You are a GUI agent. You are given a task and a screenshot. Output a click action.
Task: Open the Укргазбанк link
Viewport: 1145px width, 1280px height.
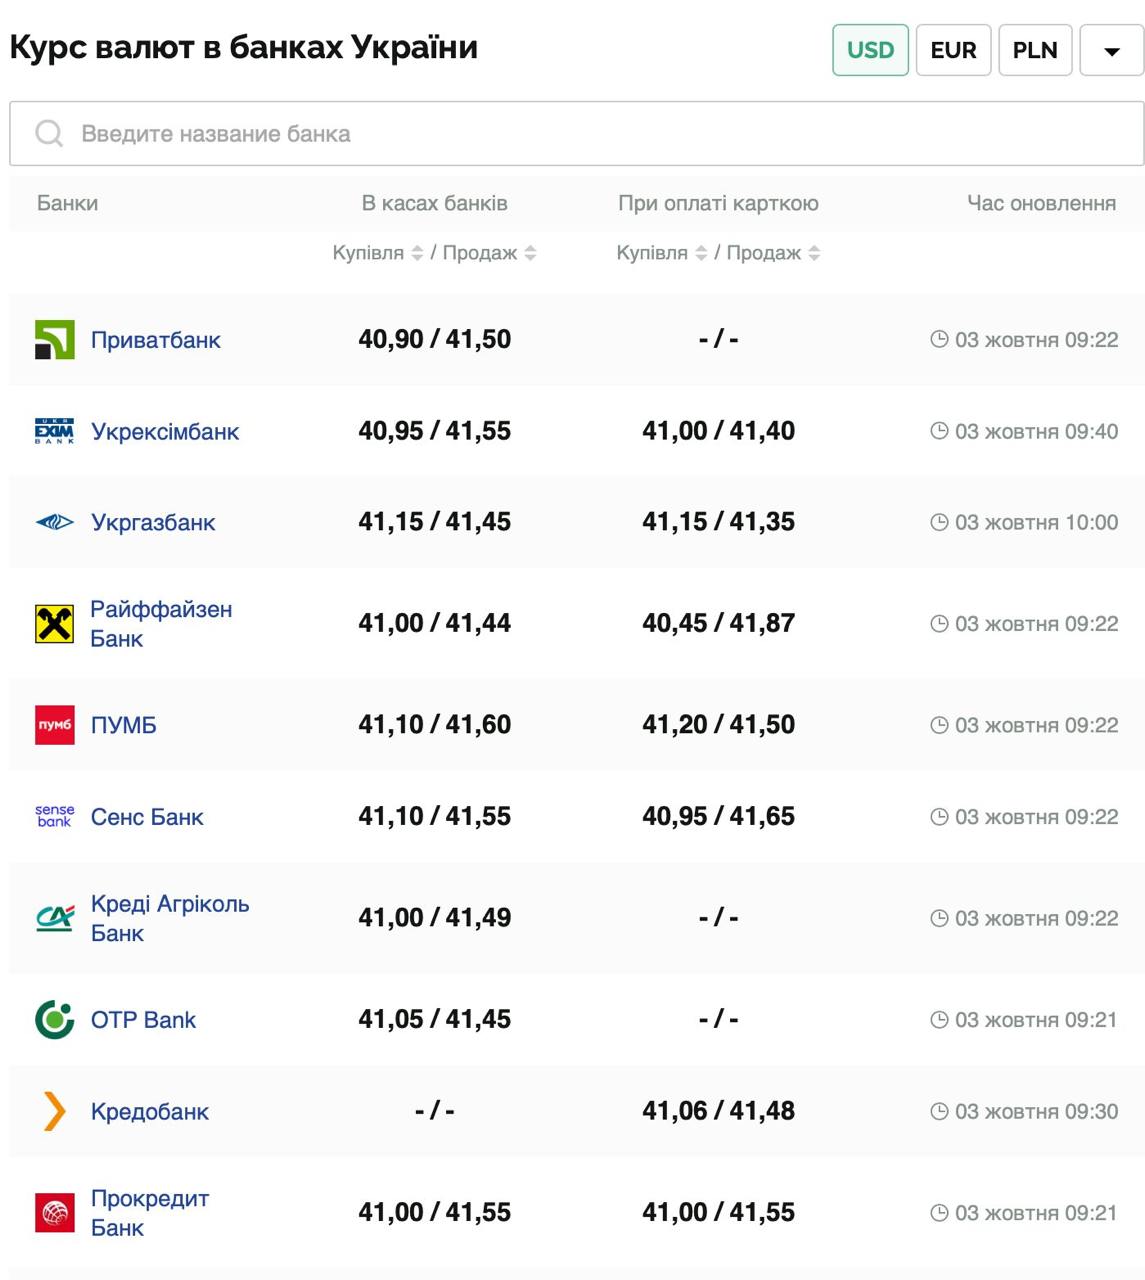point(153,523)
